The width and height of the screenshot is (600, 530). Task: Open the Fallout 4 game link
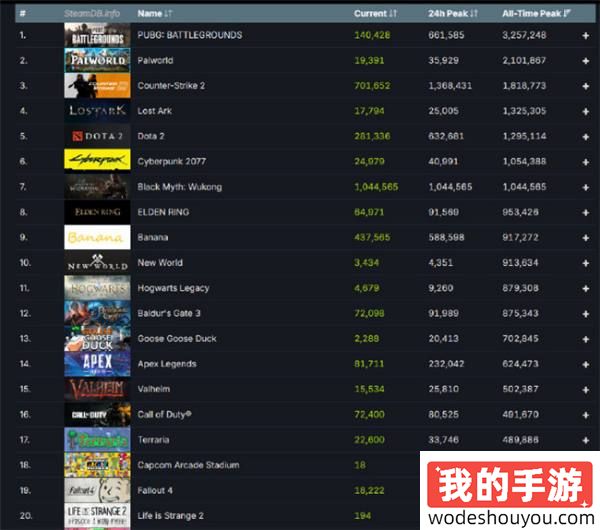click(155, 490)
